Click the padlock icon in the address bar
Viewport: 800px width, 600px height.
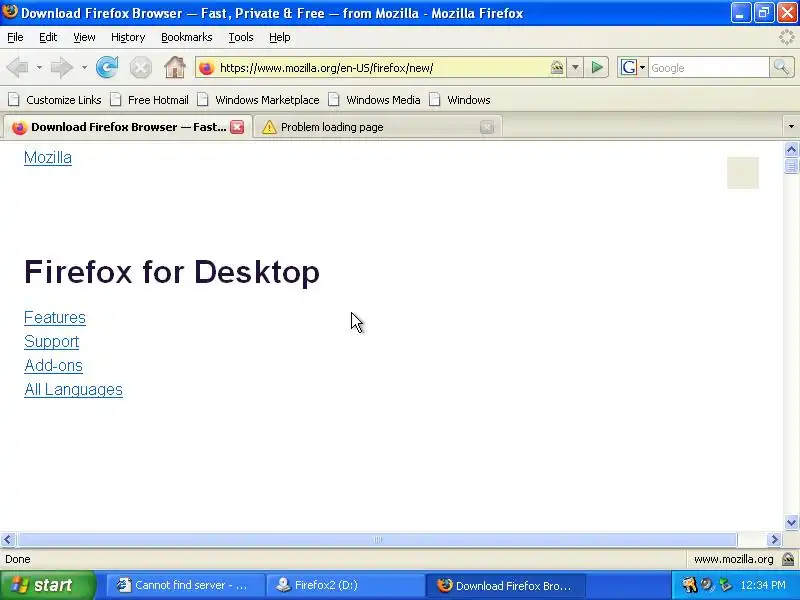[x=557, y=67]
